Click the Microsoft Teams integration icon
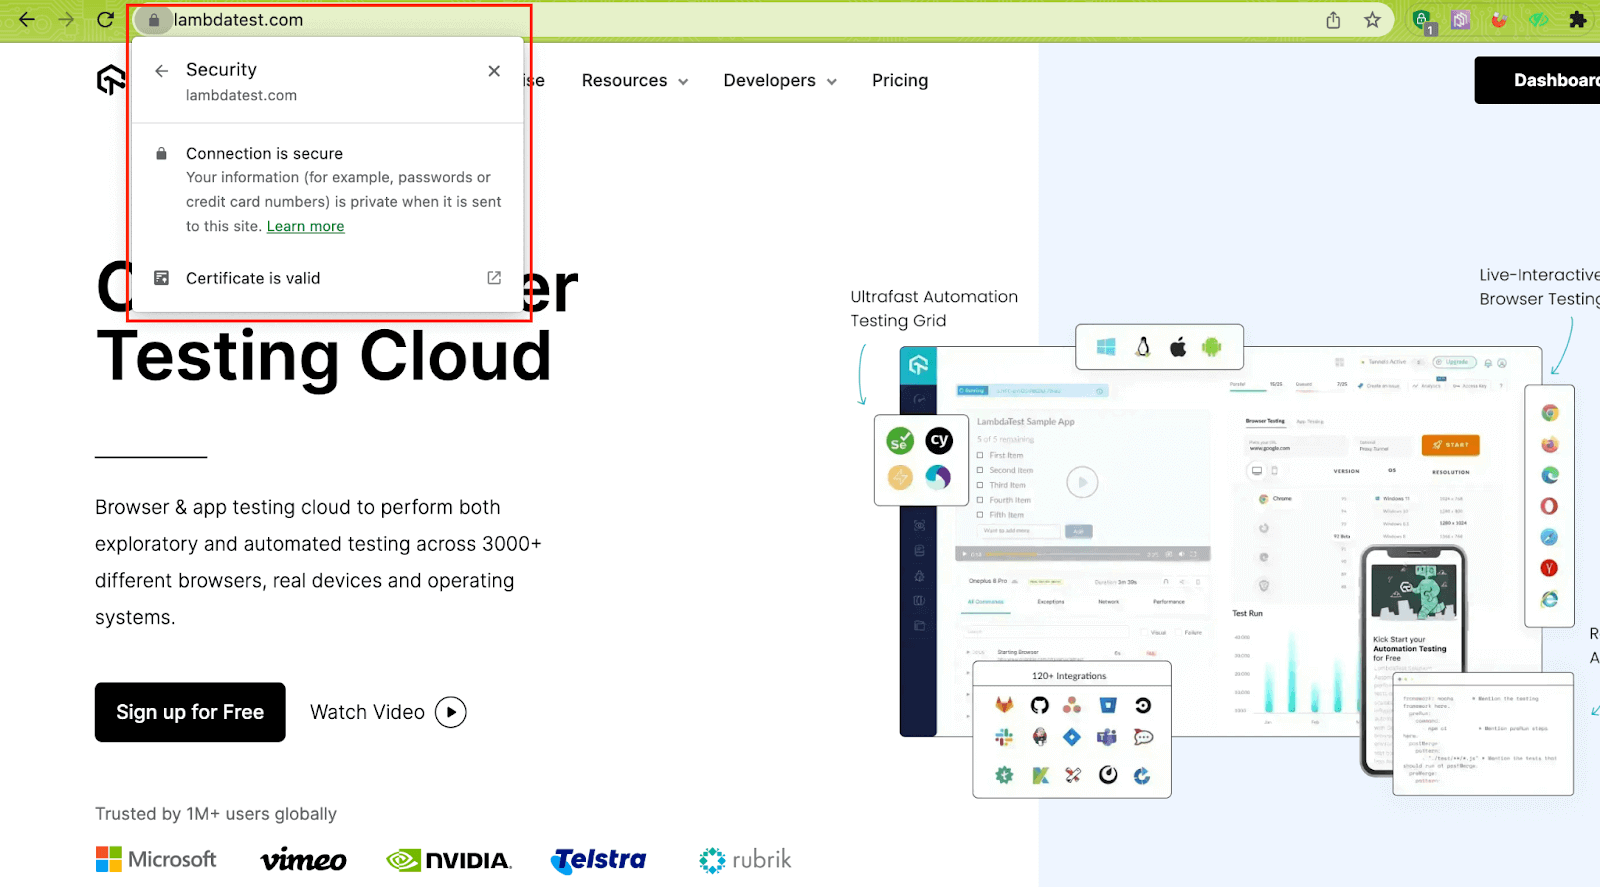 point(1107,737)
